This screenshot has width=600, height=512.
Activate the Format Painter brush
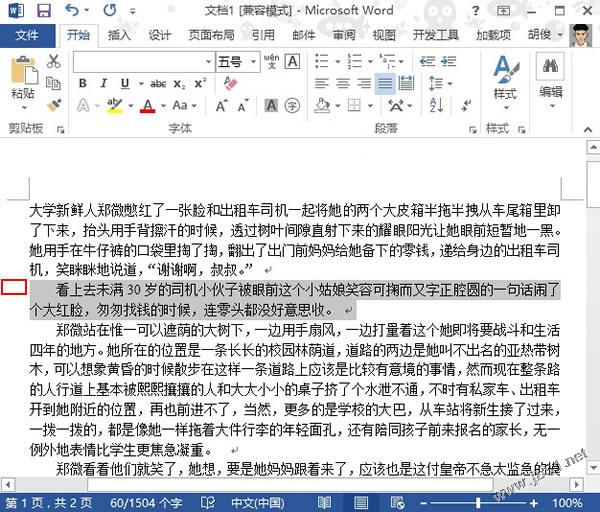click(54, 104)
